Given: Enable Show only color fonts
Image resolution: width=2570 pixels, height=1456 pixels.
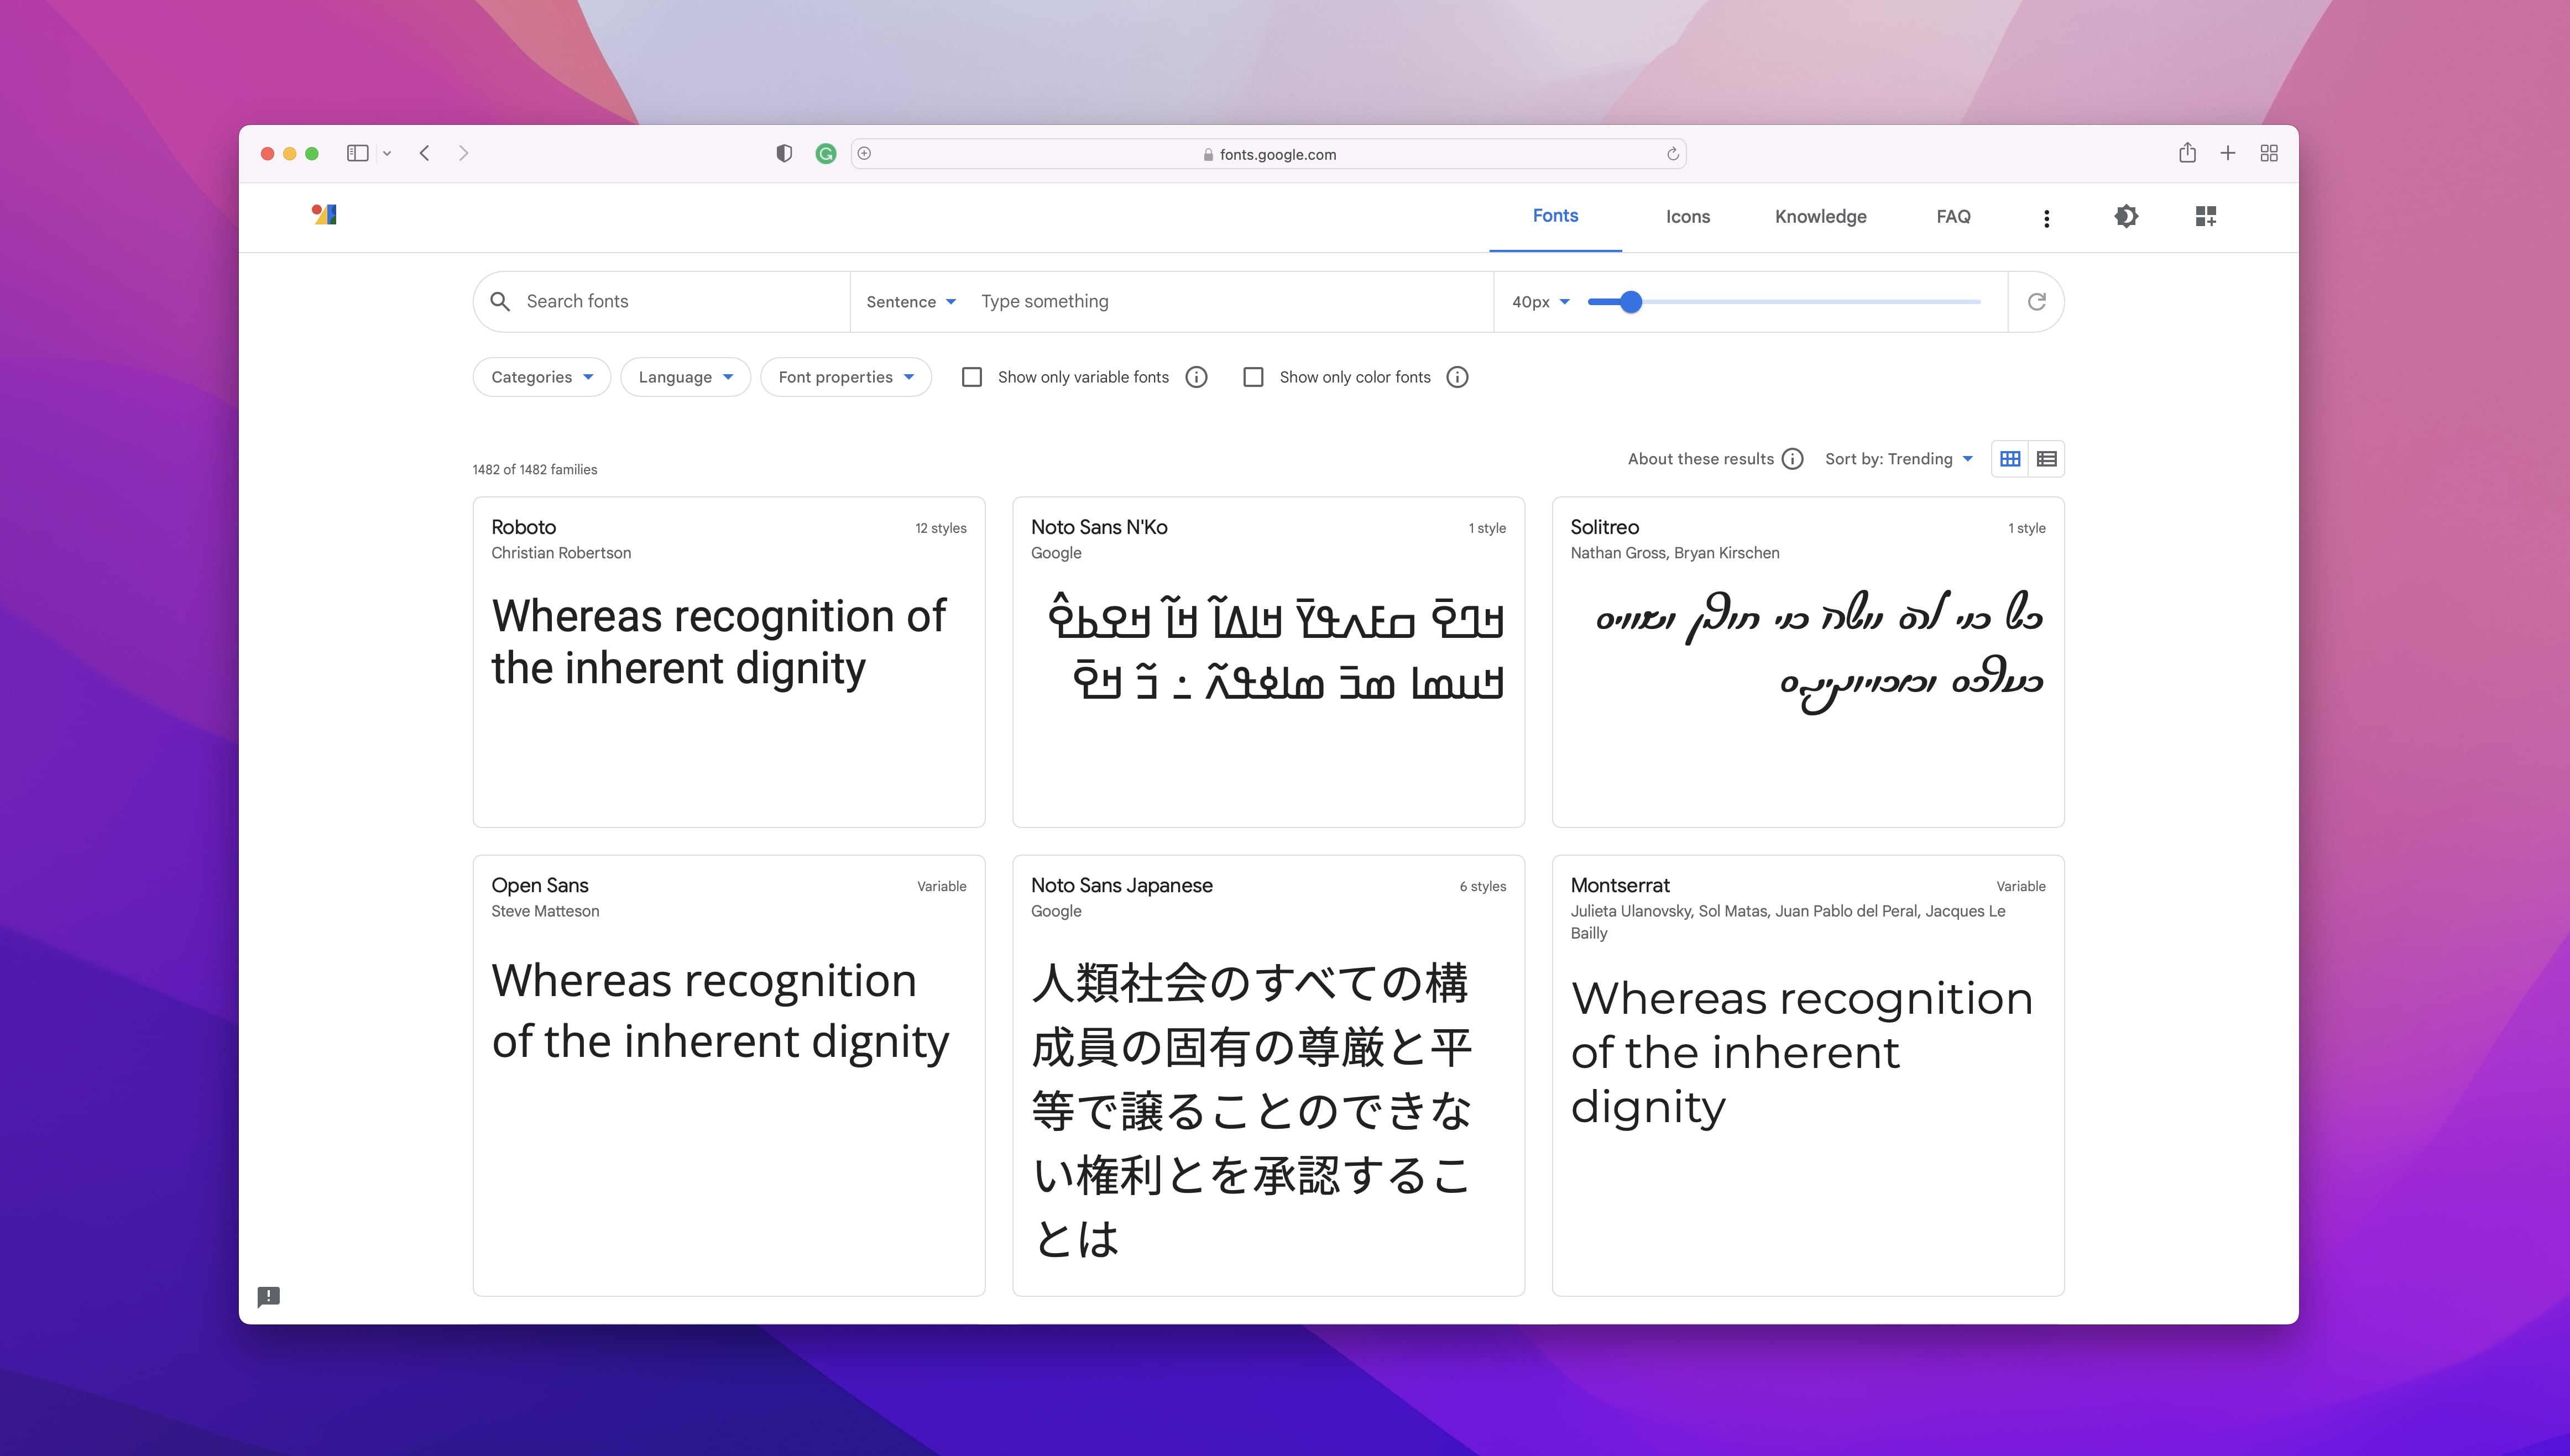Looking at the screenshot, I should point(1253,377).
